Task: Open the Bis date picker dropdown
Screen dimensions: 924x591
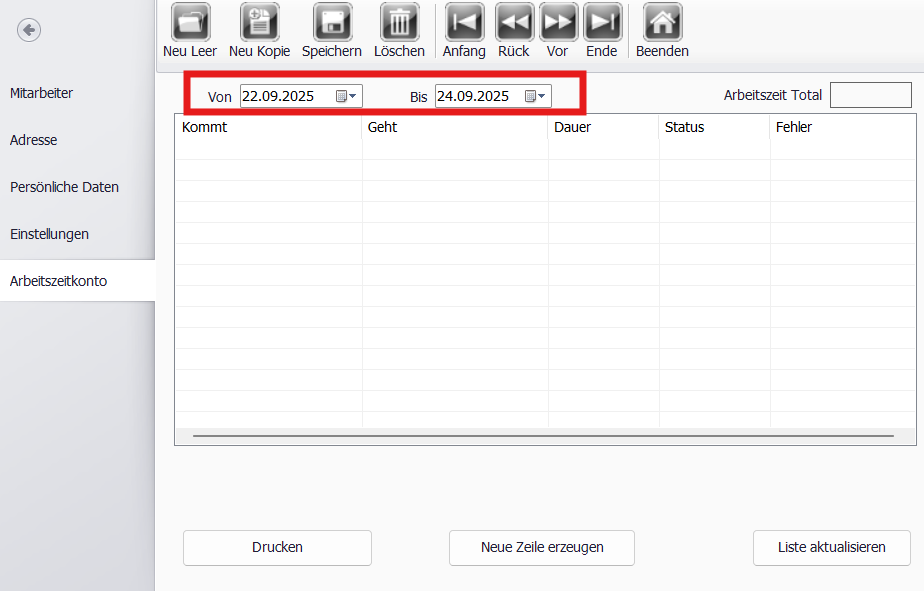Action: 536,96
